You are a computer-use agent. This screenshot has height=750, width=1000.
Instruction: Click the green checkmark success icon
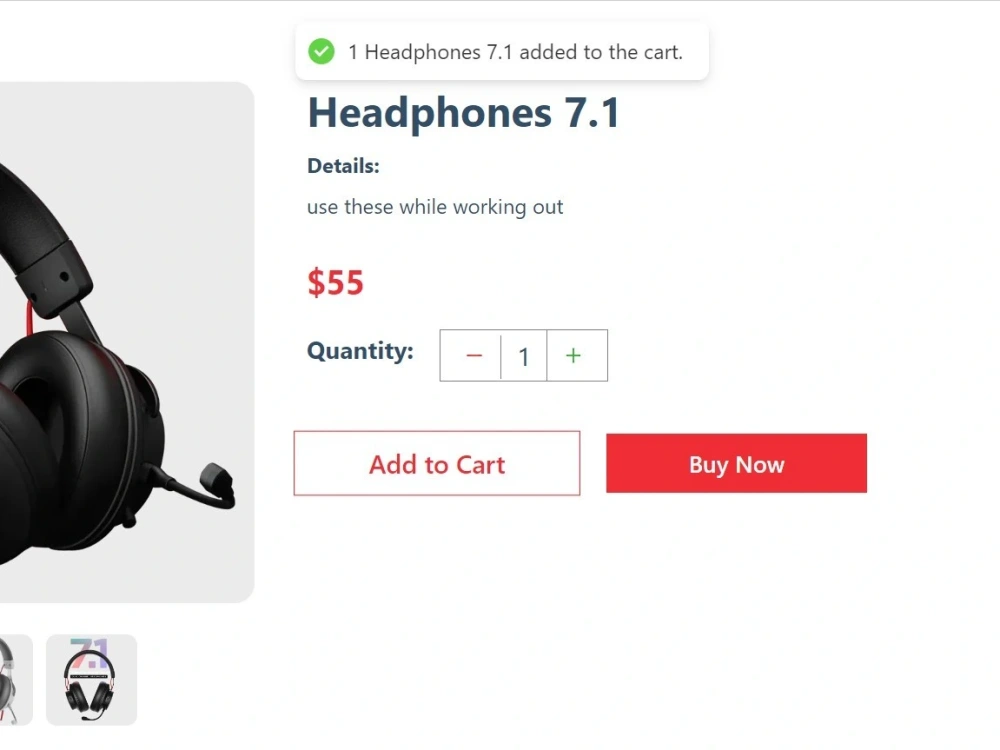click(x=321, y=52)
